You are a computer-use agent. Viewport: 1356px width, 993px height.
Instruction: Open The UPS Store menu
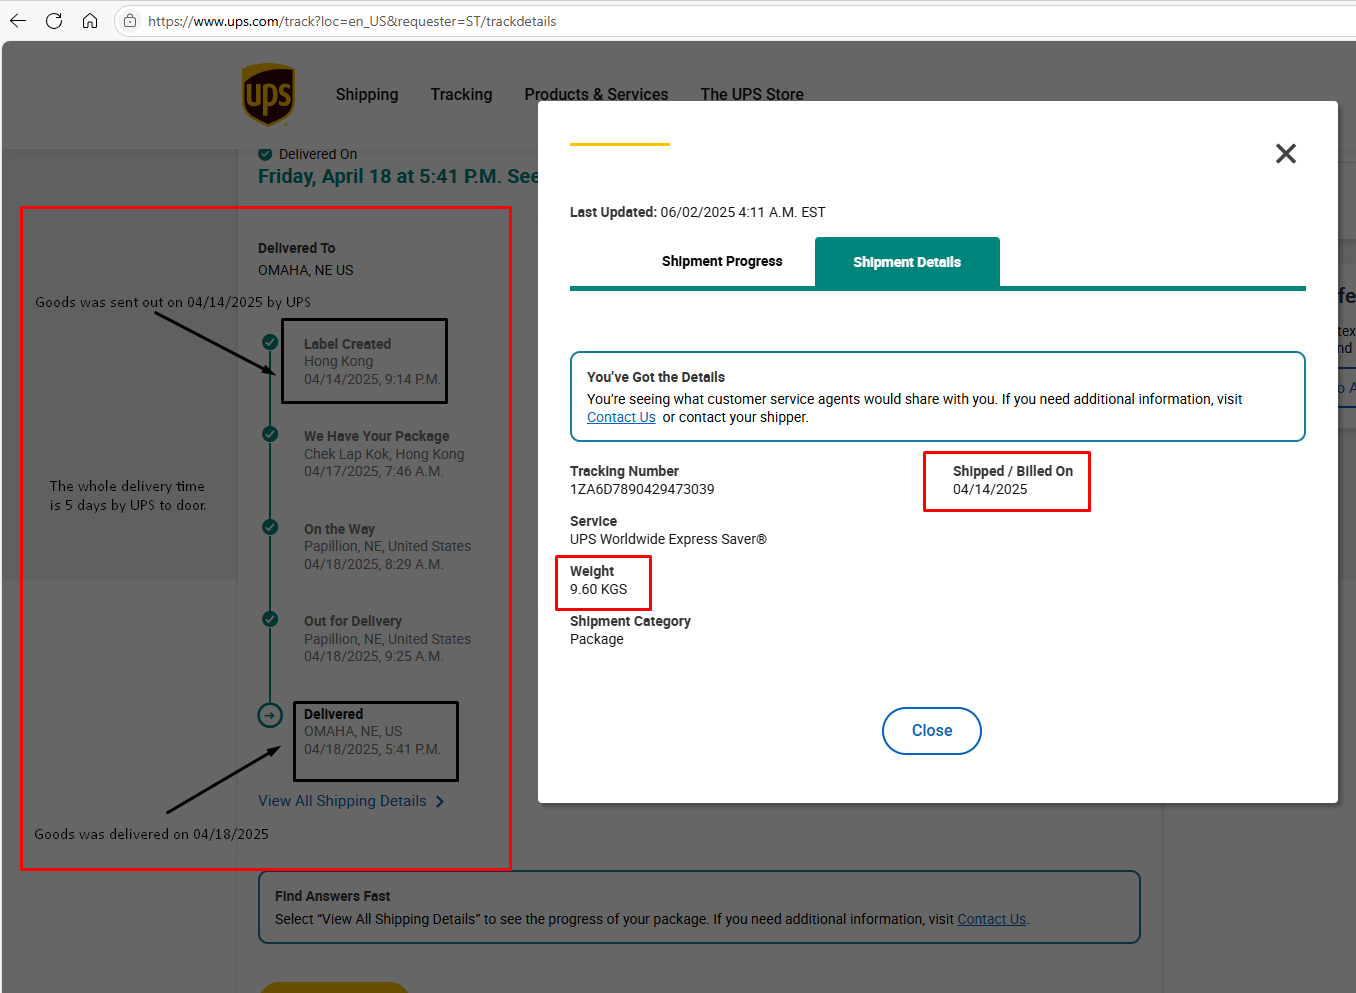click(x=752, y=94)
